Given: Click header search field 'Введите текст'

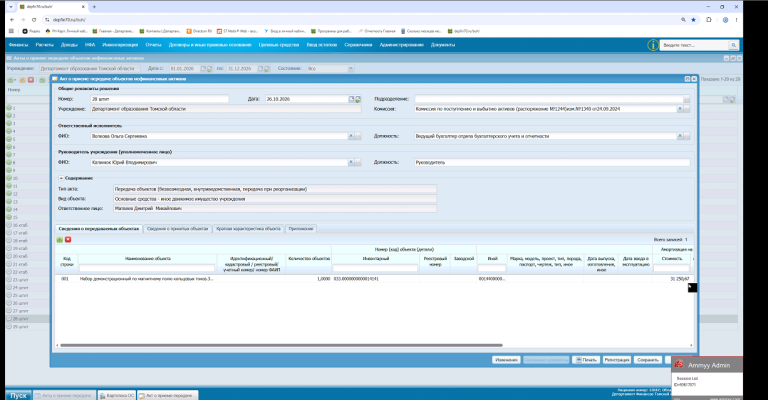Looking at the screenshot, I should [x=695, y=45].
